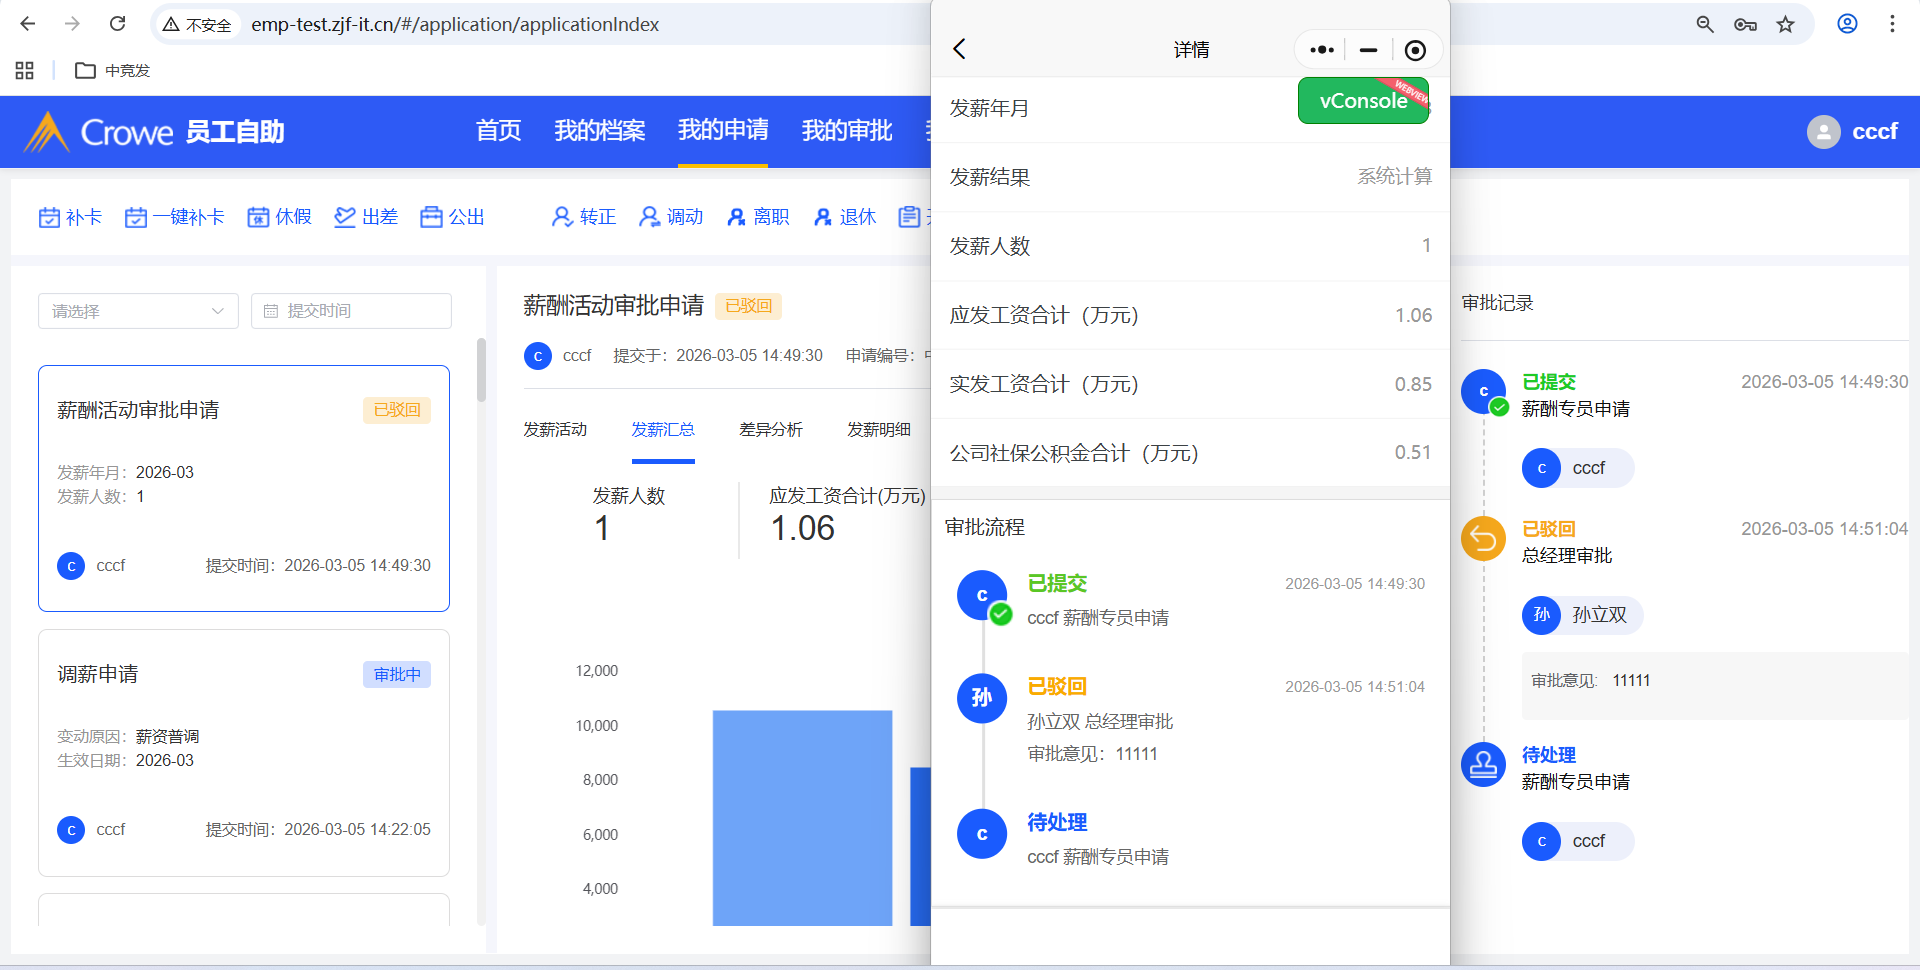Switch to the 差异分析 tab
This screenshot has height=970, width=1920.
770,429
